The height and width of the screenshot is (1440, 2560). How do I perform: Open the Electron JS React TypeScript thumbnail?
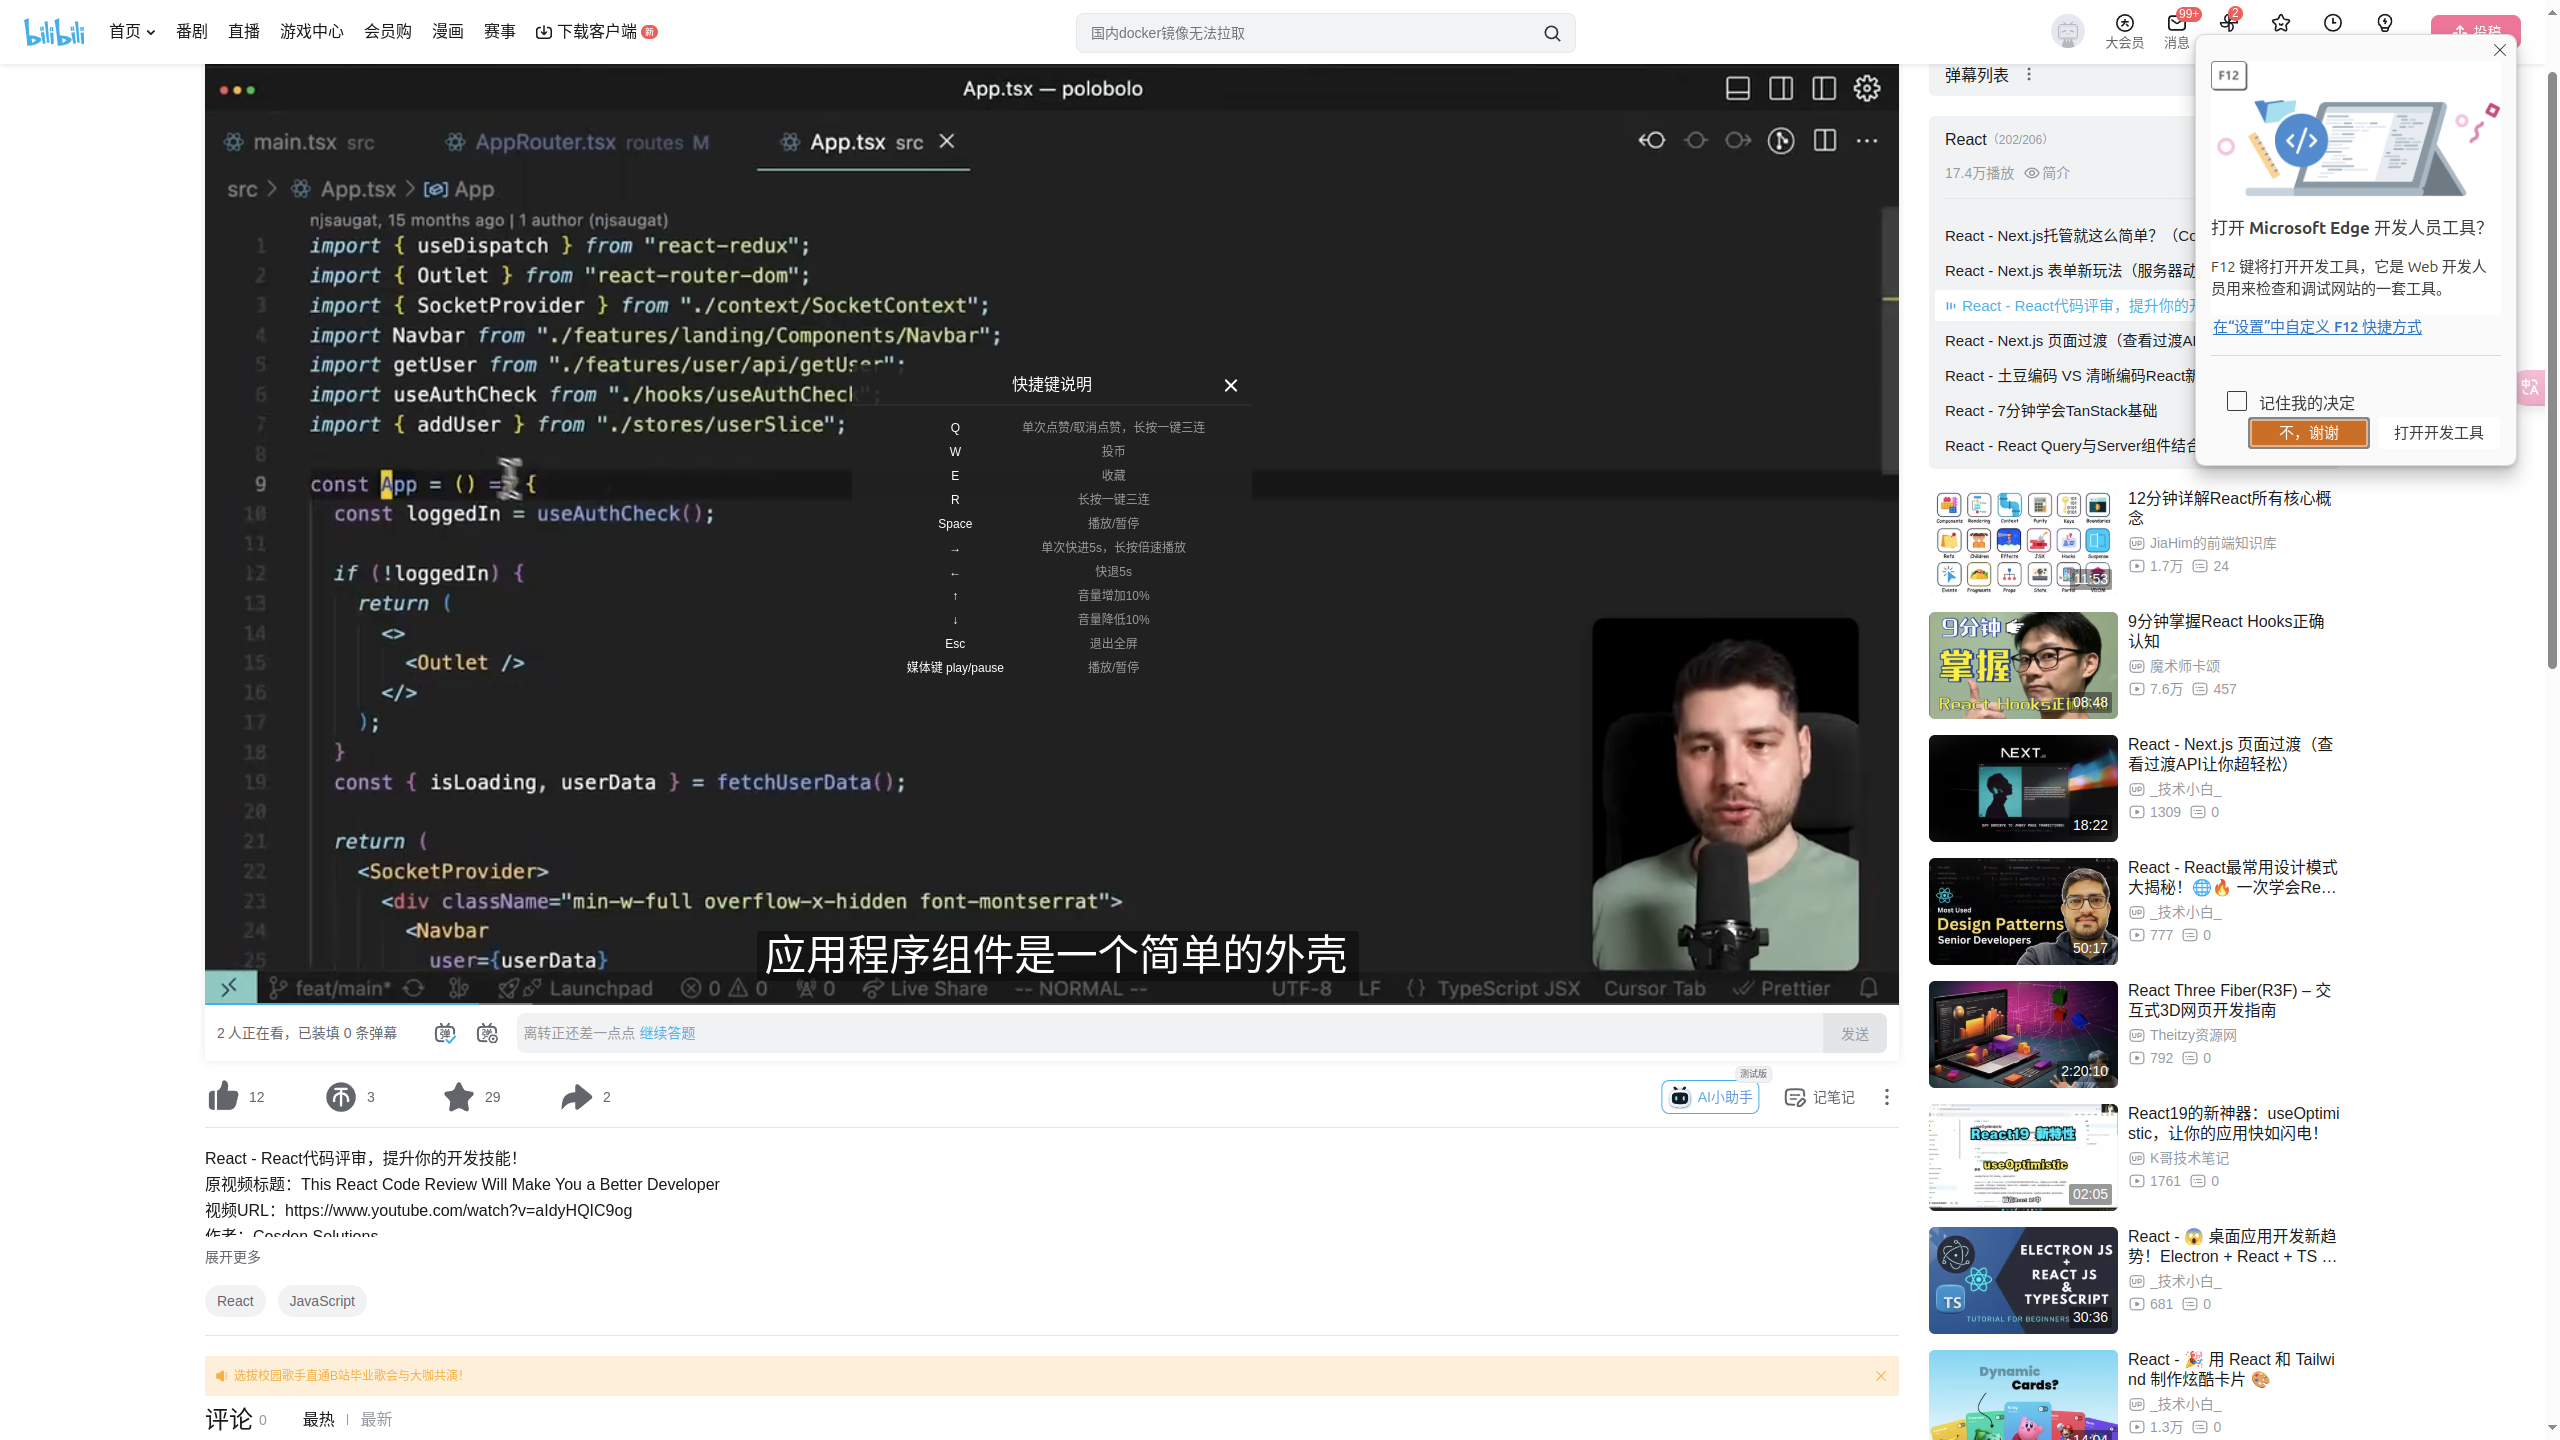(2023, 1280)
